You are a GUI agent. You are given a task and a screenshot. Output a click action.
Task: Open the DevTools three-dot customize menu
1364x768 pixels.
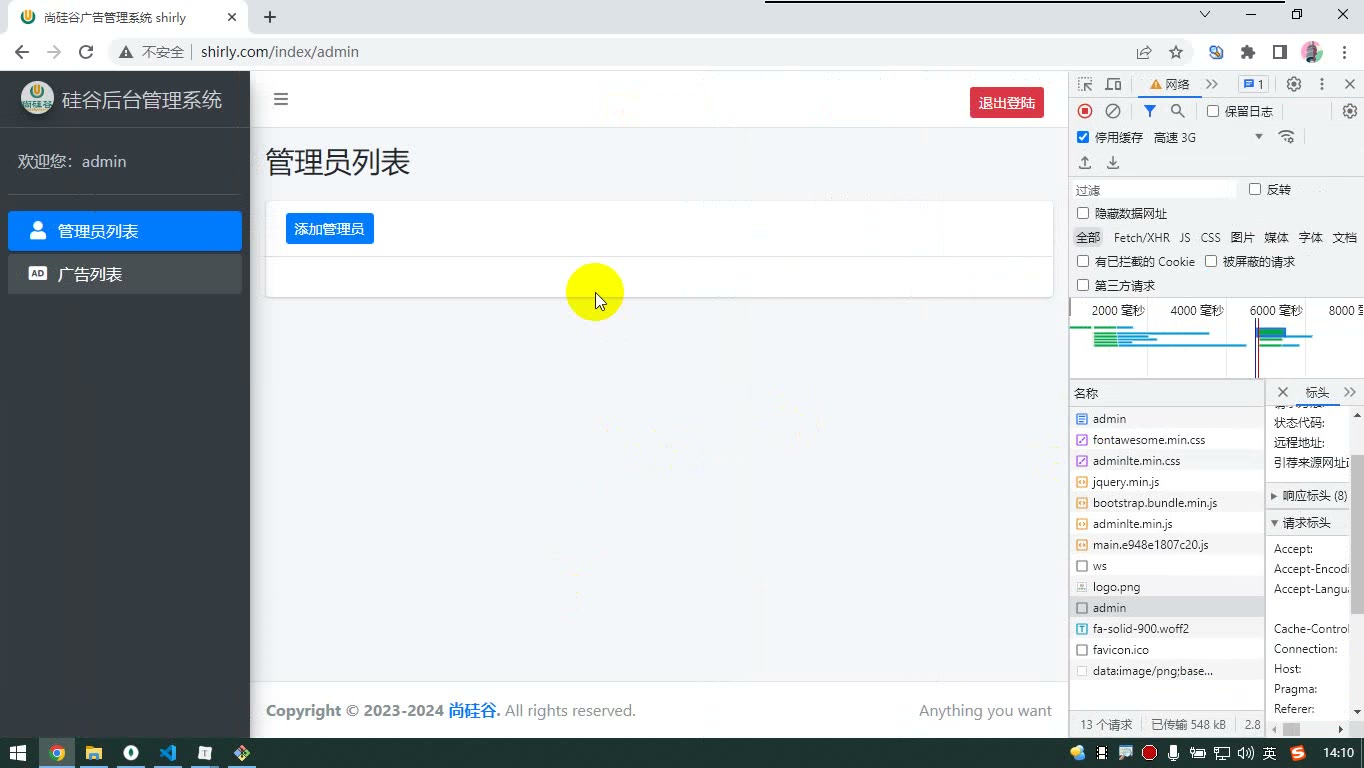pos(1322,84)
